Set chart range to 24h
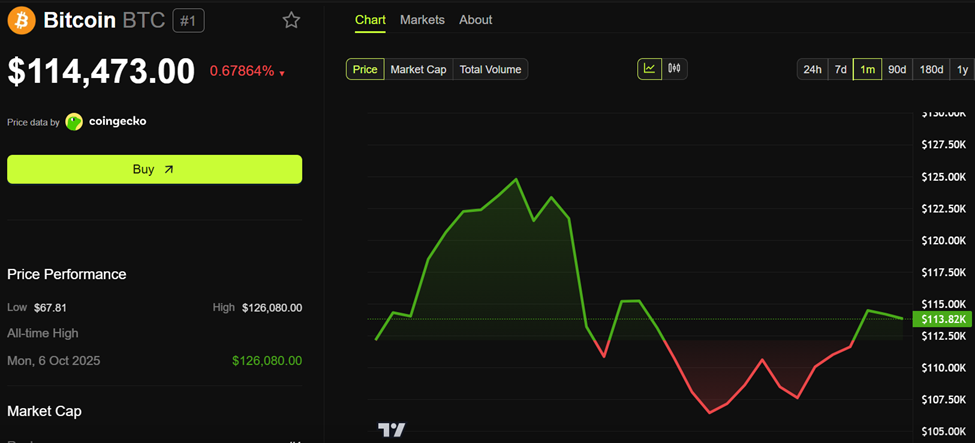The height and width of the screenshot is (443, 975). pos(812,69)
